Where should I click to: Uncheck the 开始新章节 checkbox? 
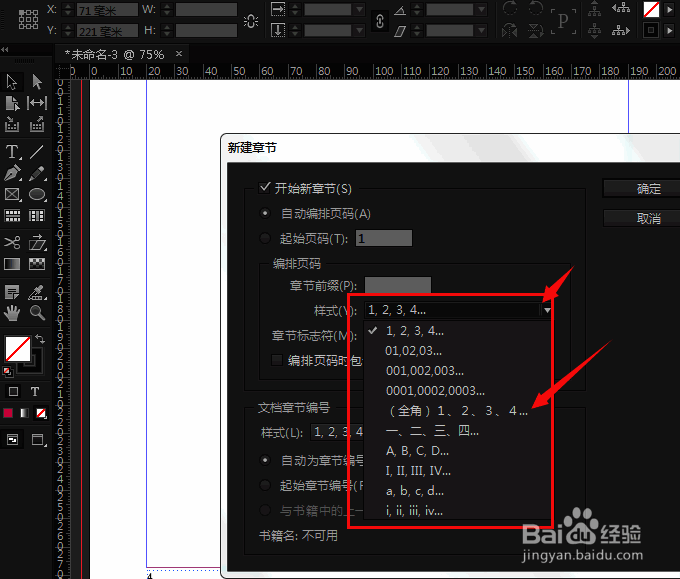(265, 187)
